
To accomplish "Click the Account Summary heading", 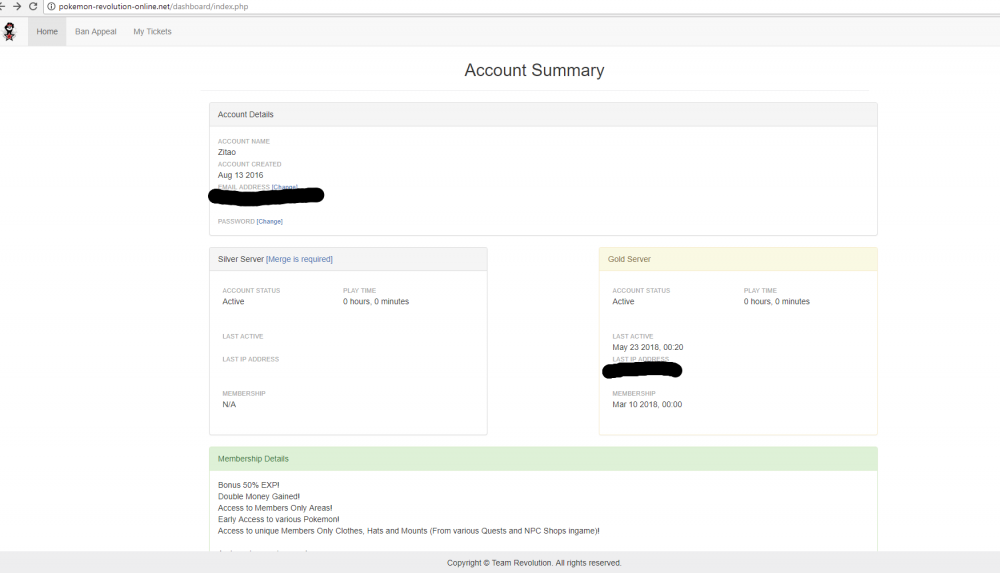I will tap(534, 71).
